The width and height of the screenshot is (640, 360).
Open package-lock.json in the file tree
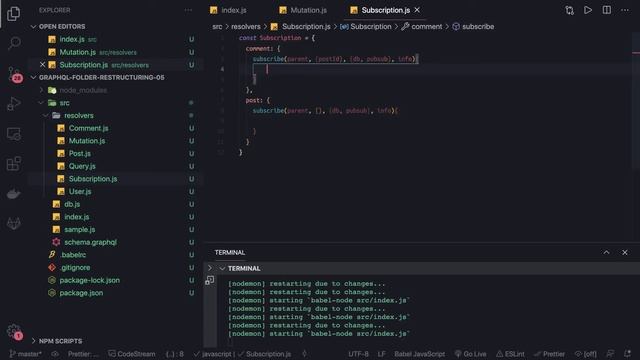(89, 280)
